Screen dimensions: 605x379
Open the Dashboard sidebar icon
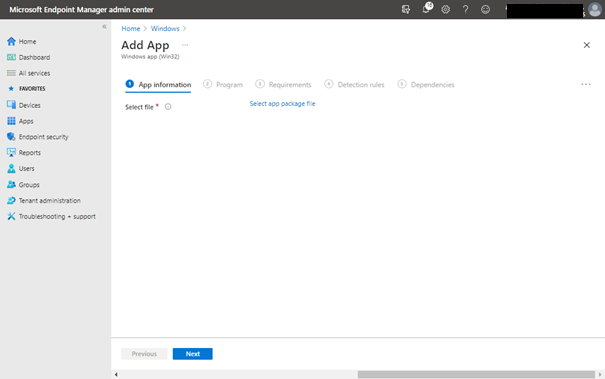click(11, 57)
